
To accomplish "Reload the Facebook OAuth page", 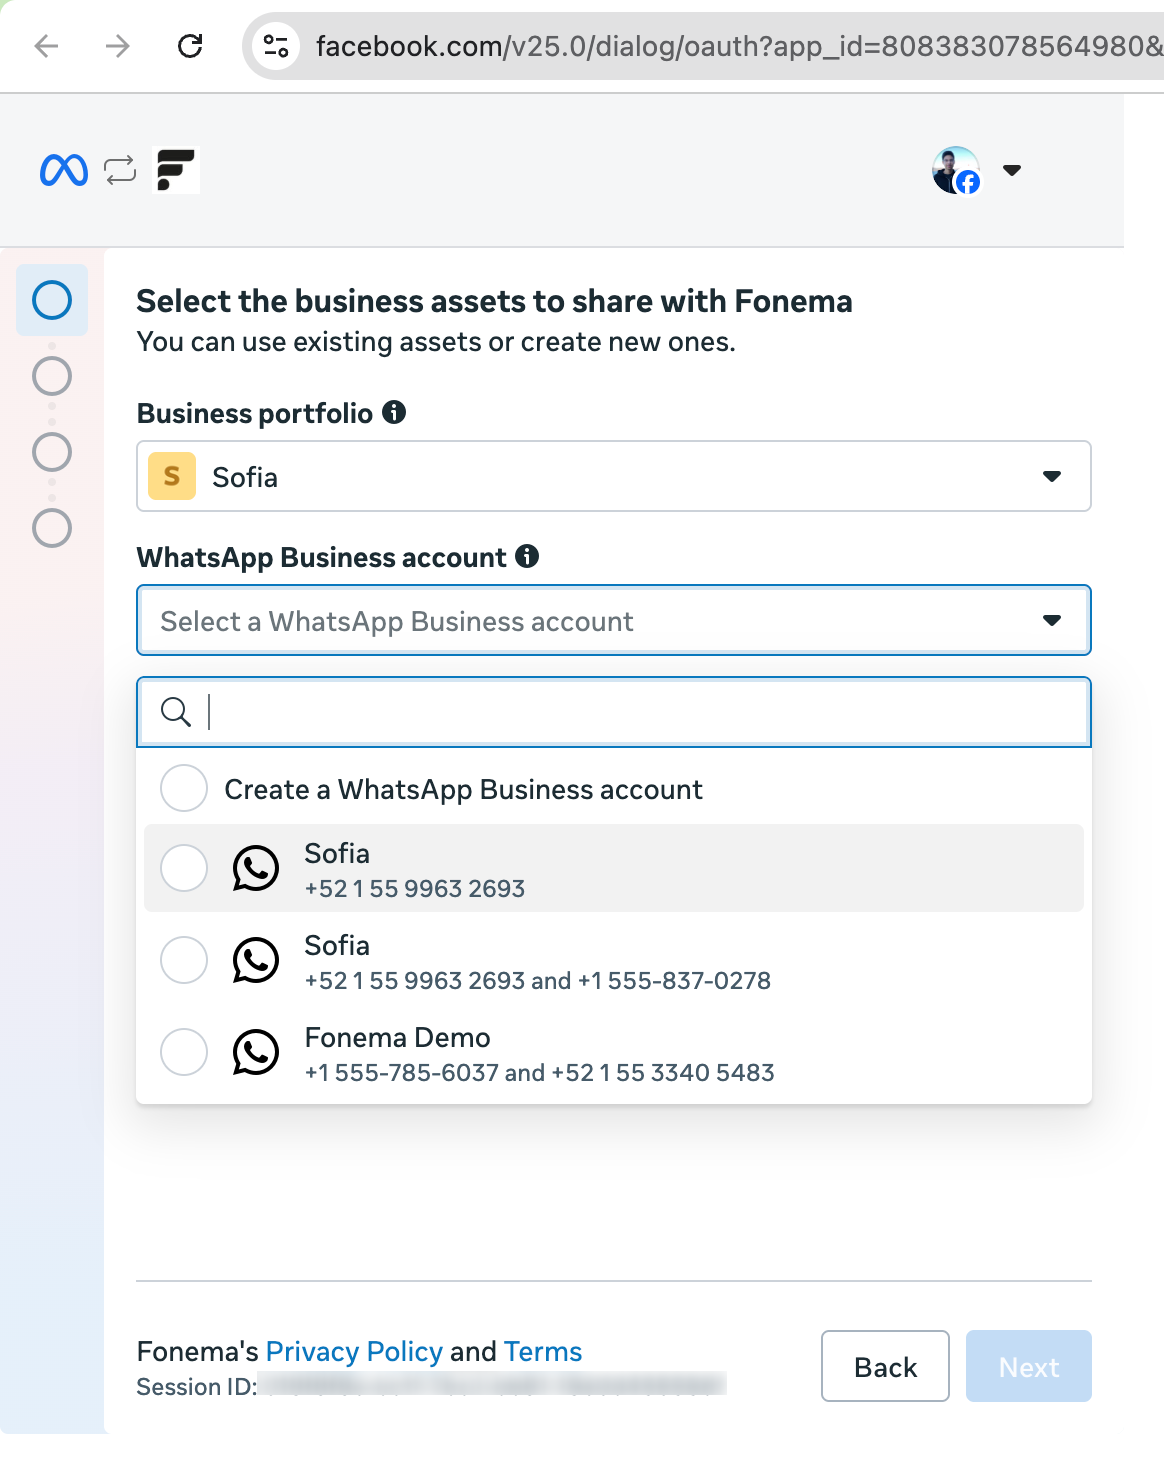I will [x=190, y=46].
